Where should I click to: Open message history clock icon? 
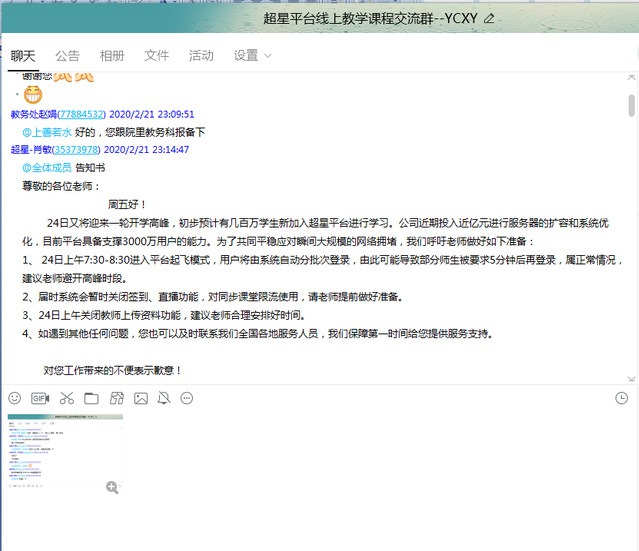(622, 398)
